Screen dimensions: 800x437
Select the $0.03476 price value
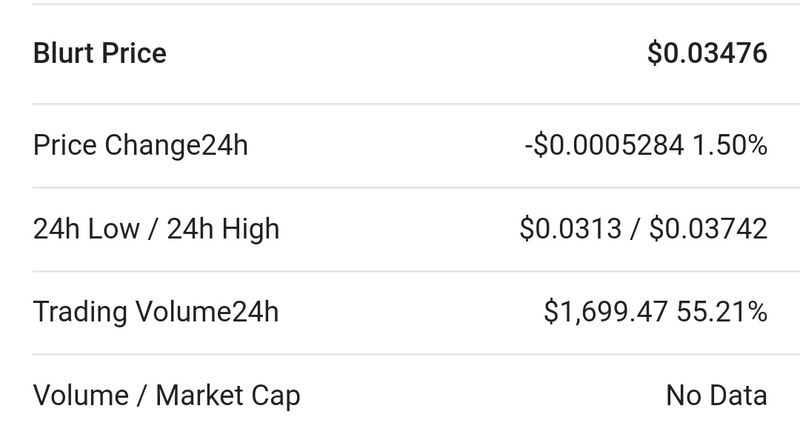(x=707, y=53)
